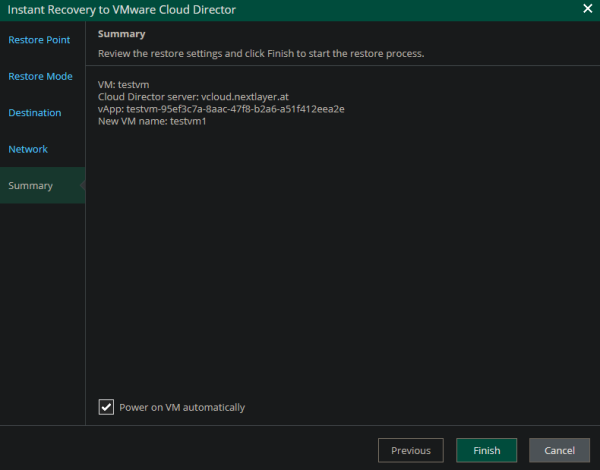Click Finish to start the restore
This screenshot has width=600, height=470.
(486, 450)
